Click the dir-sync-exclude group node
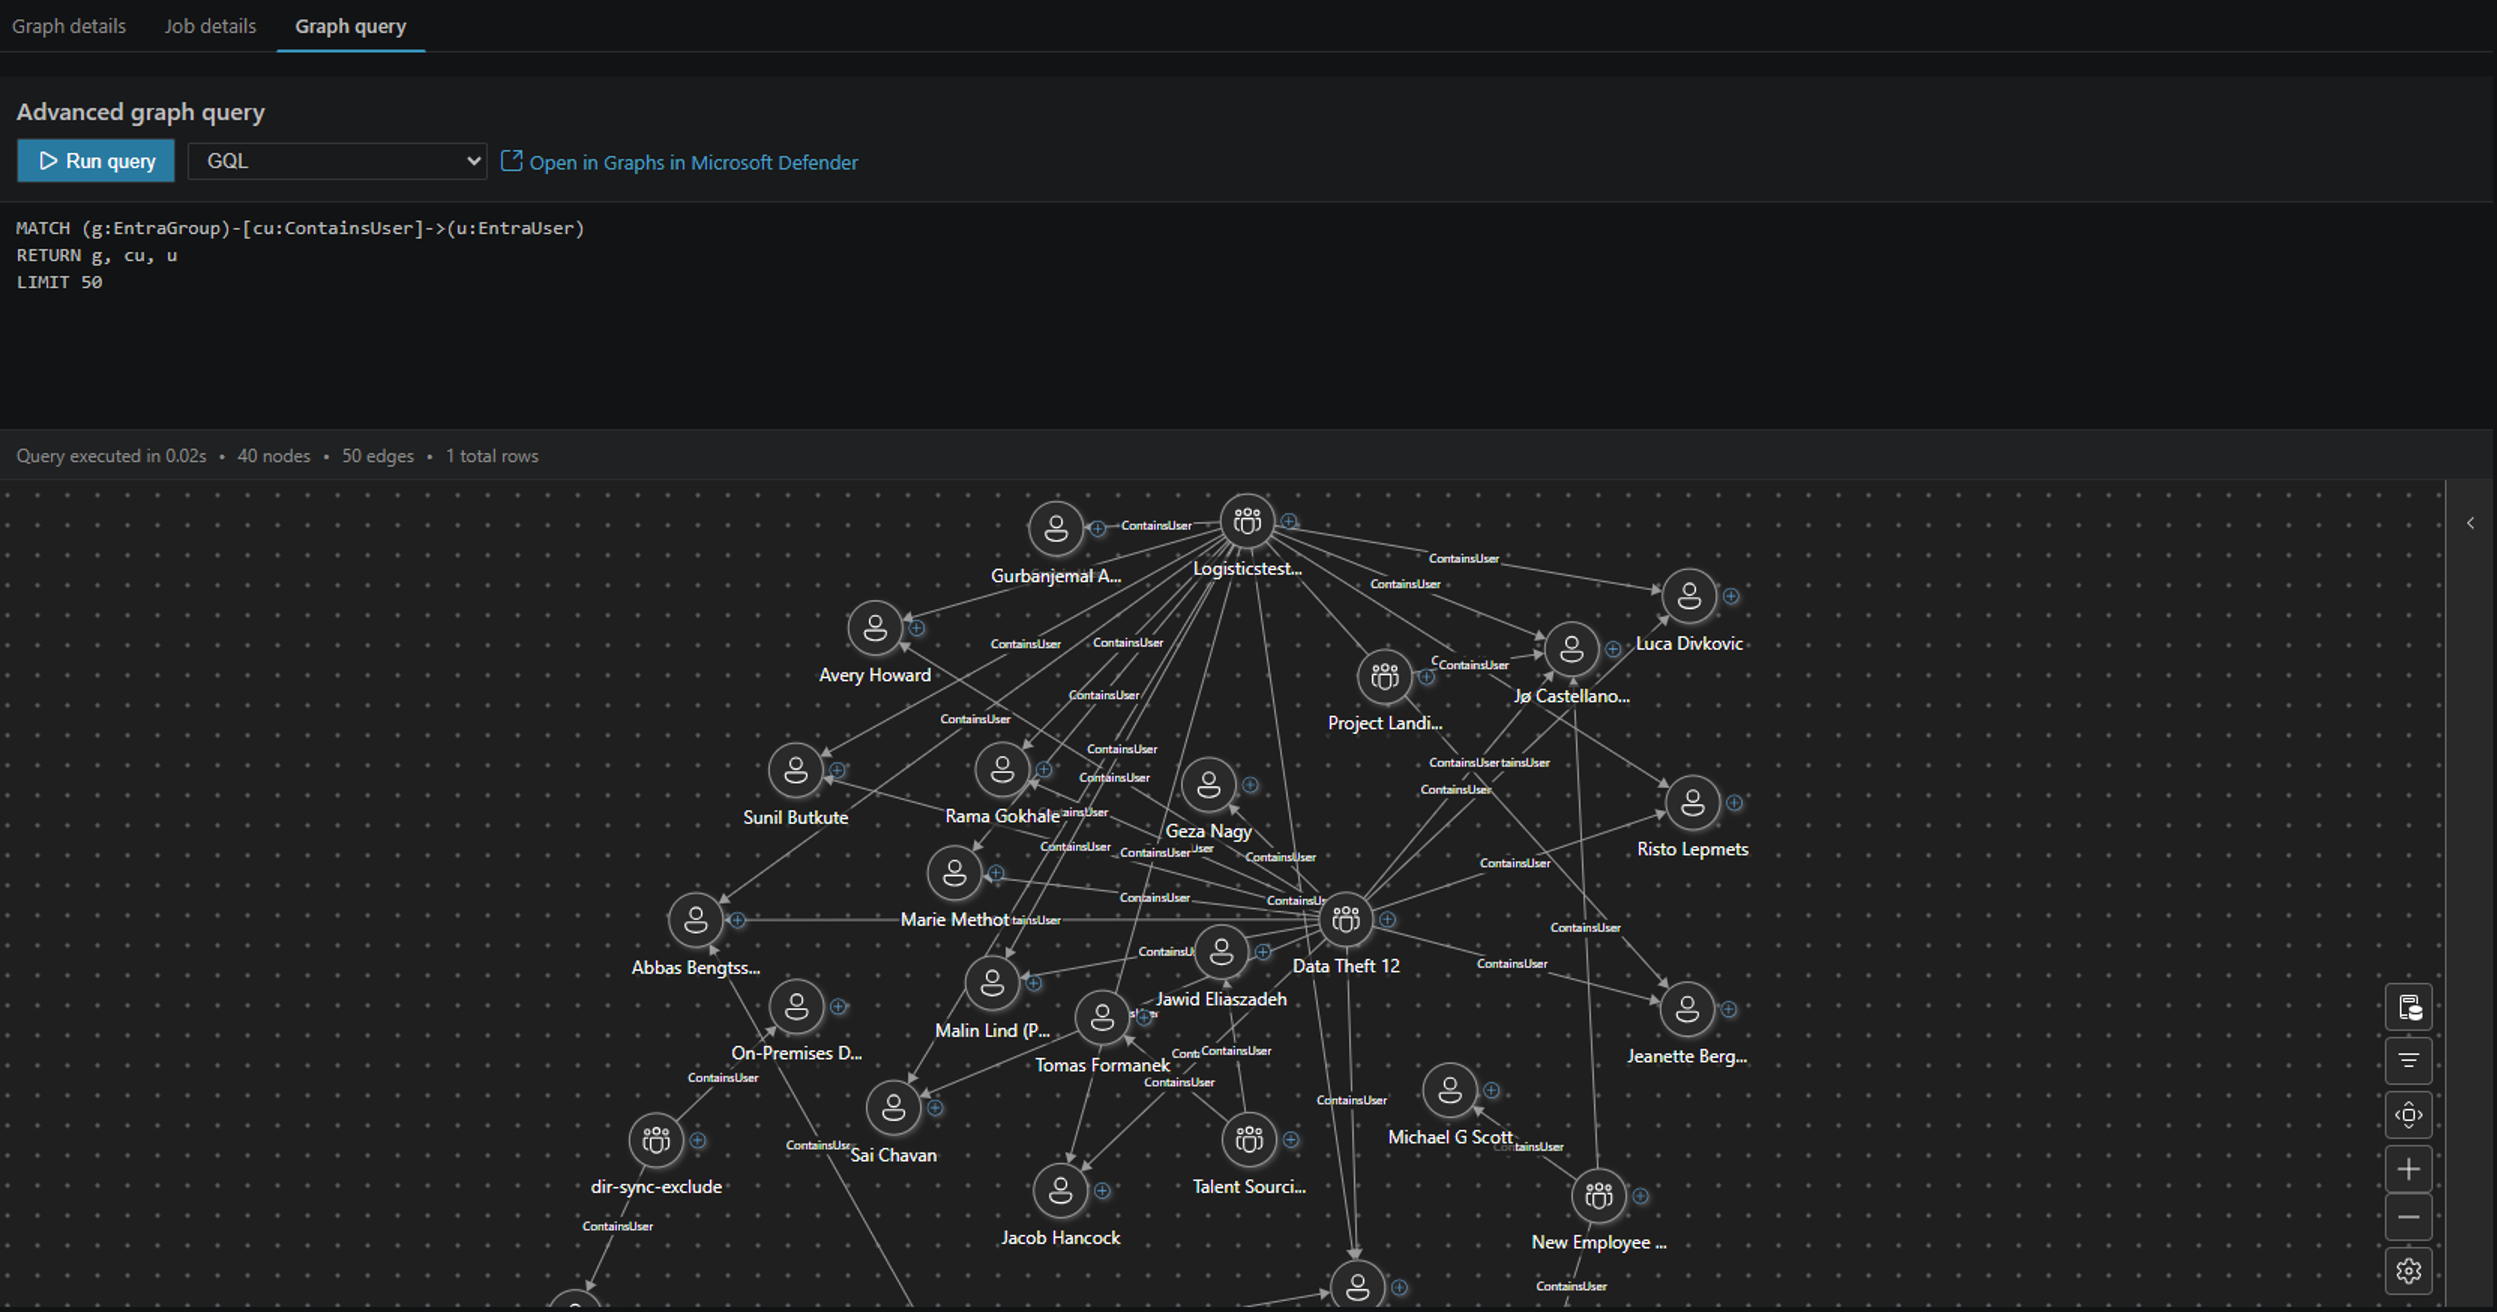 pyautogui.click(x=656, y=1139)
